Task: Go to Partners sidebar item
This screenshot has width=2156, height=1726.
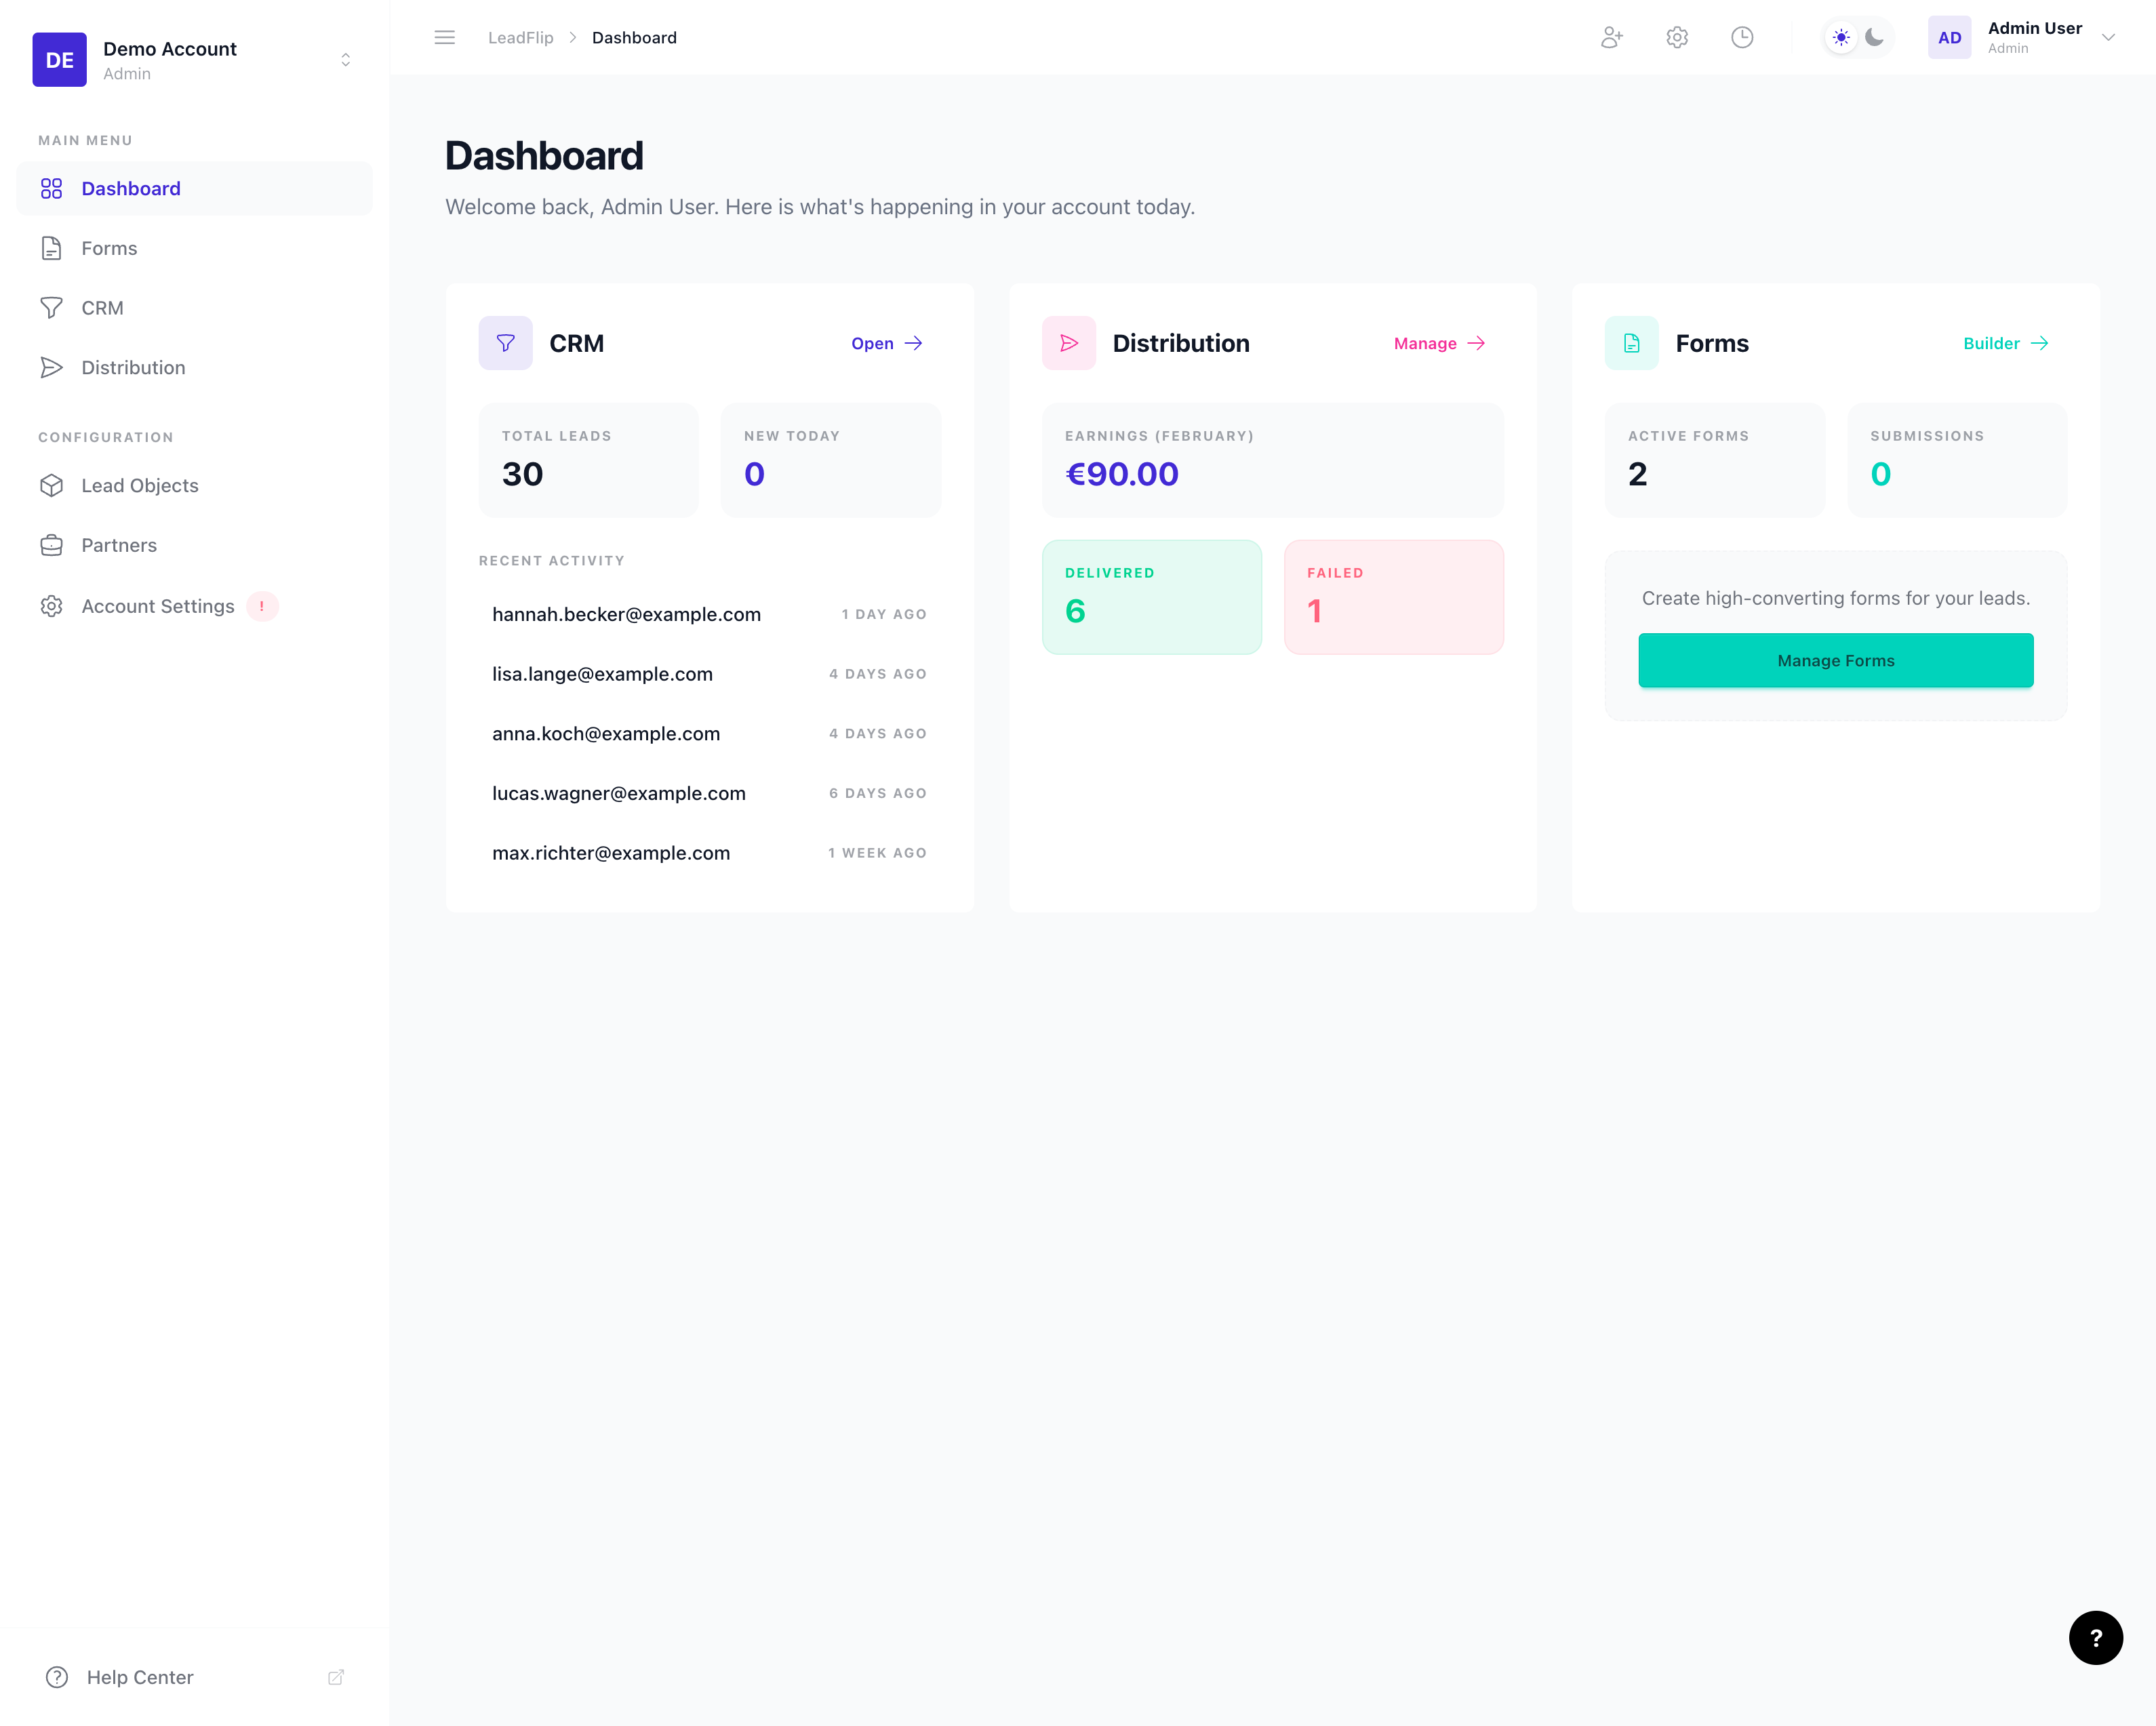Action: pyautogui.click(x=119, y=545)
